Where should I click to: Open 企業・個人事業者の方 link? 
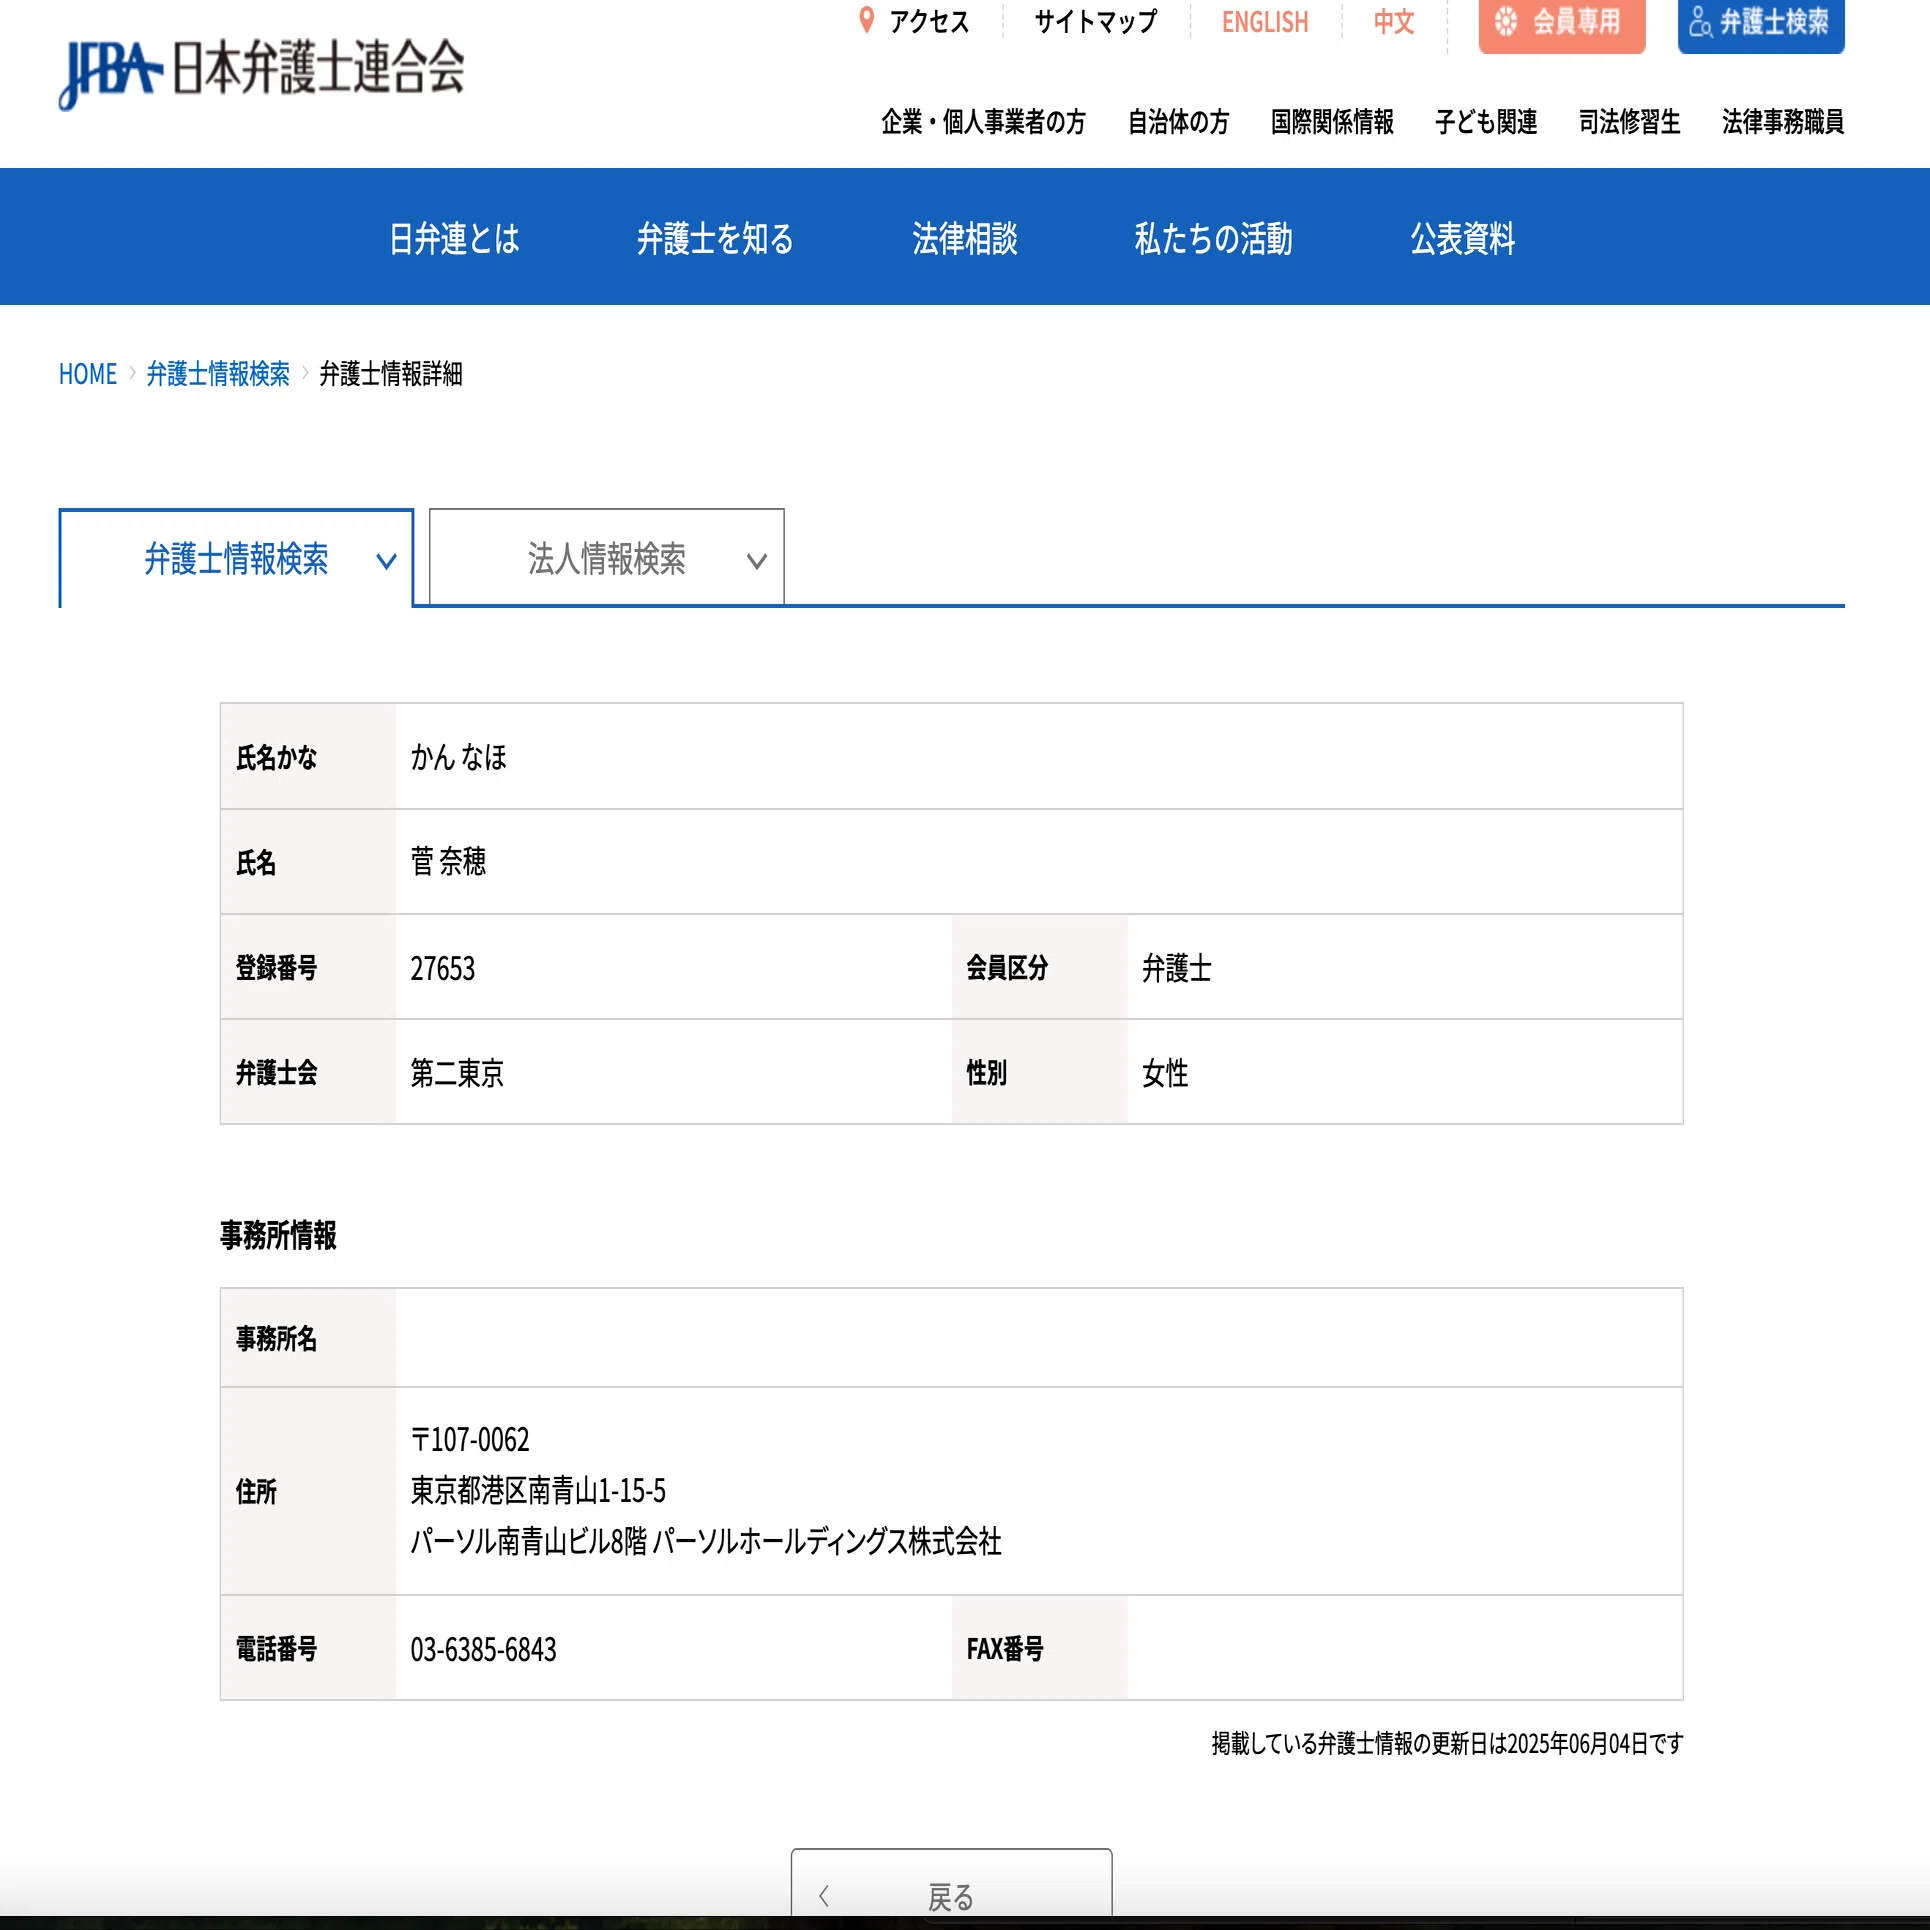(983, 122)
